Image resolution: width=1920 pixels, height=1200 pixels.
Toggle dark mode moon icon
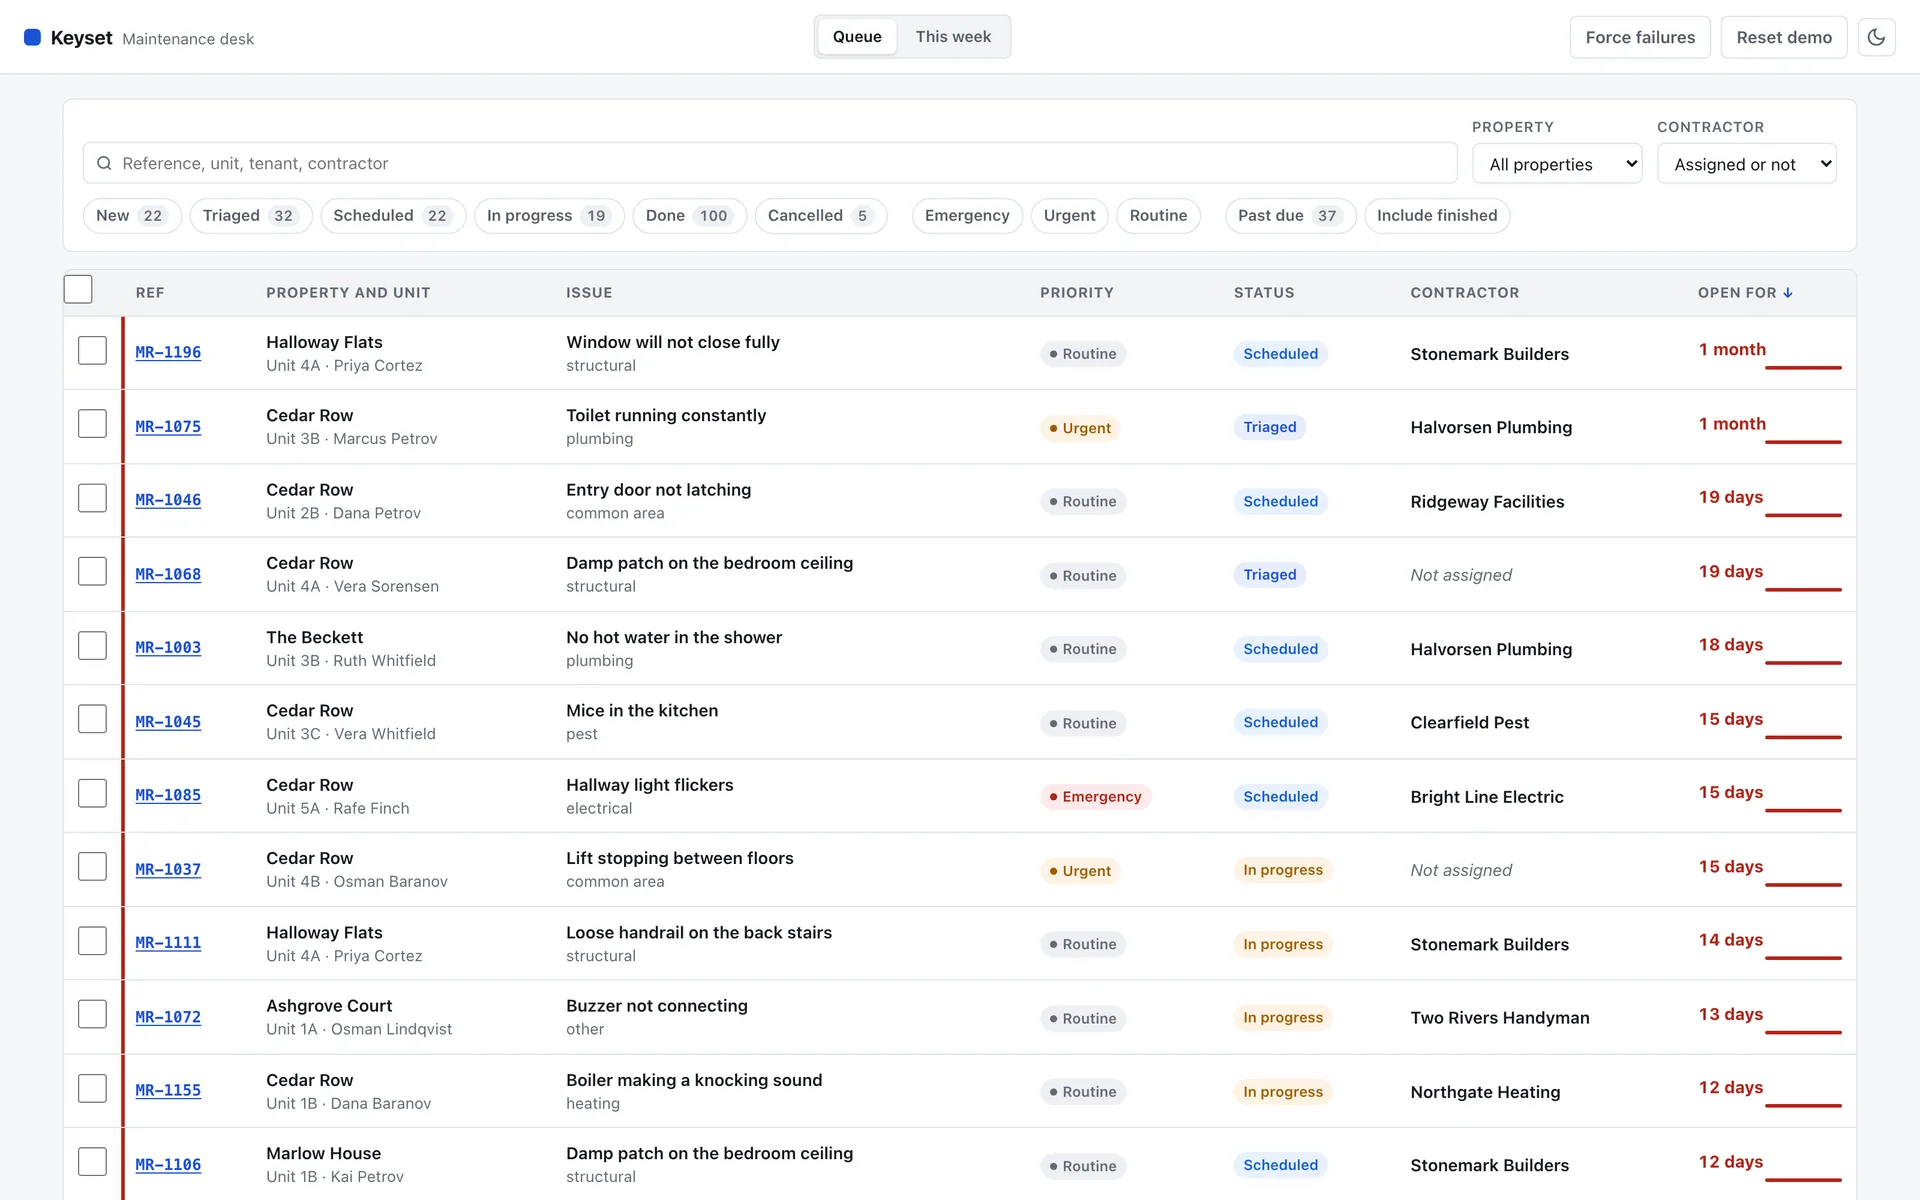pyautogui.click(x=1876, y=37)
